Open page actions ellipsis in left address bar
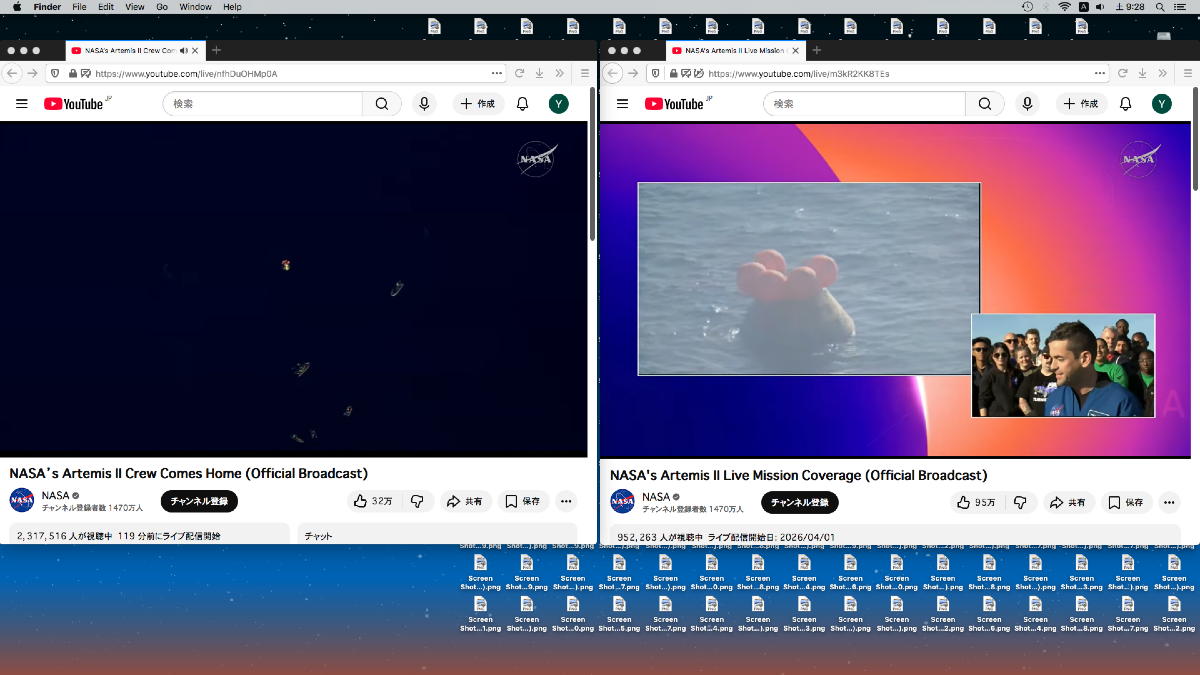This screenshot has width=1200, height=675. pos(497,73)
